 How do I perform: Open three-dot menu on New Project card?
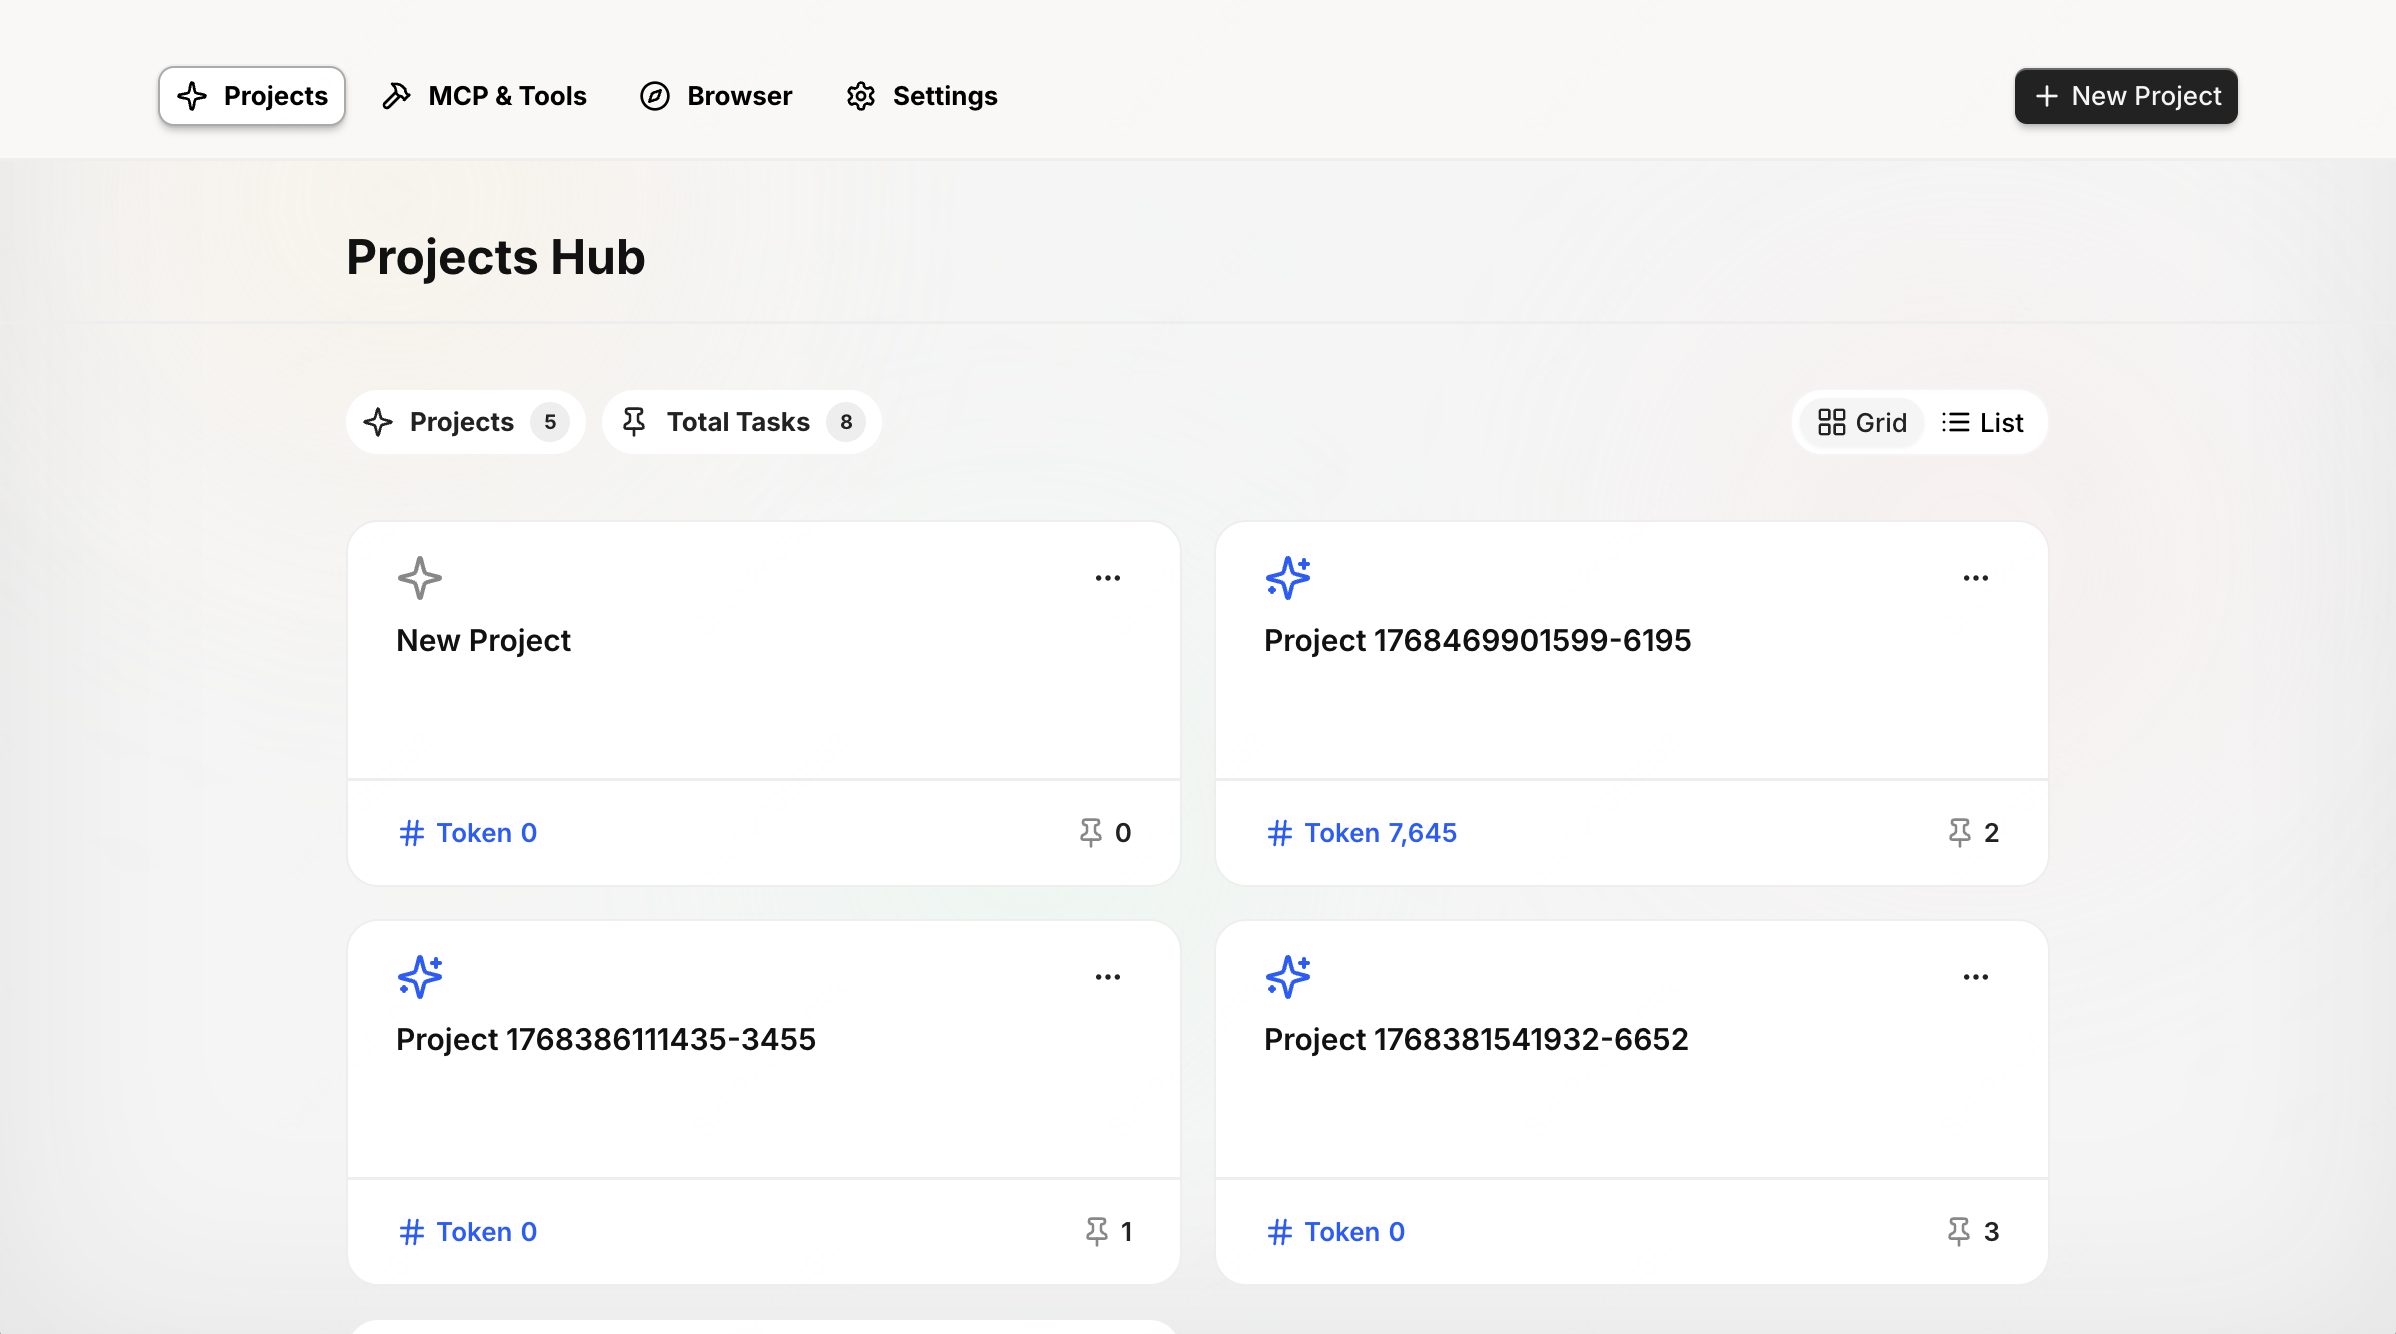pyautogui.click(x=1107, y=578)
